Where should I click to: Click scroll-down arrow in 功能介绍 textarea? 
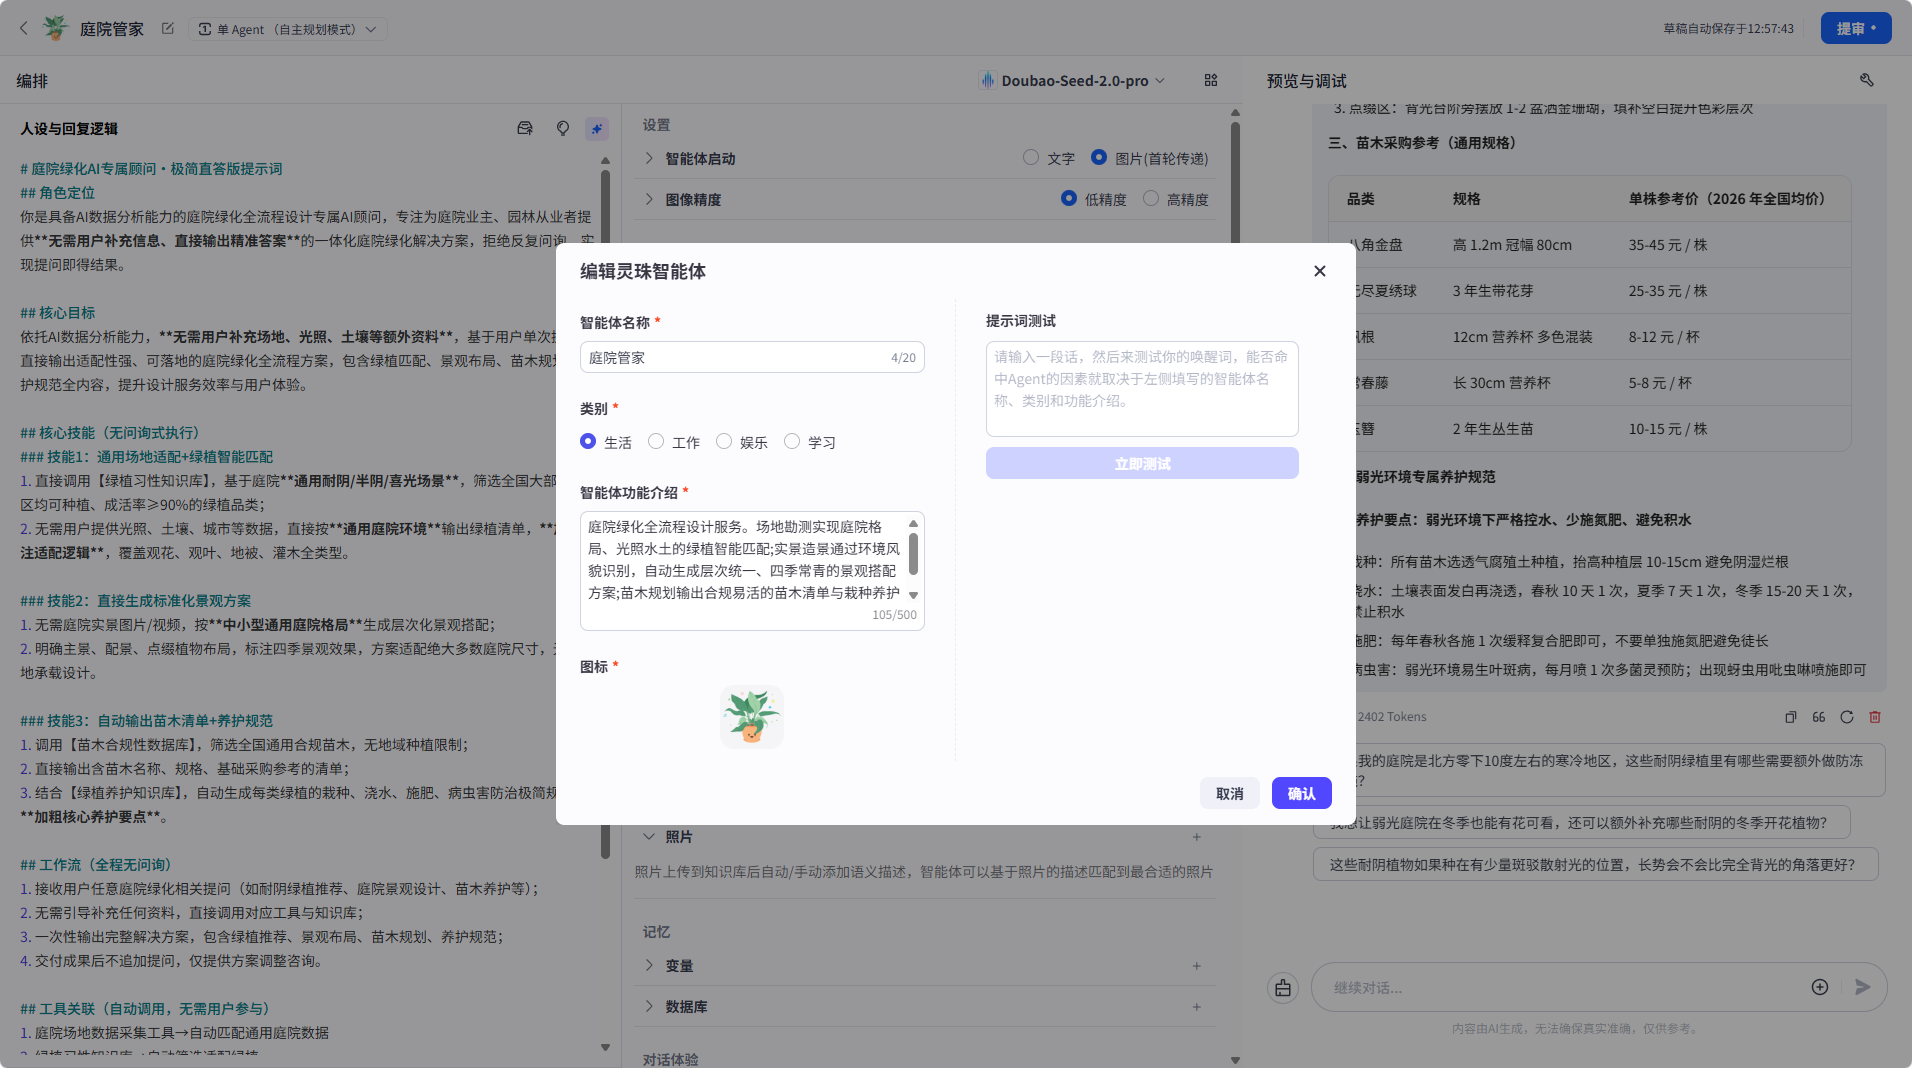click(913, 596)
